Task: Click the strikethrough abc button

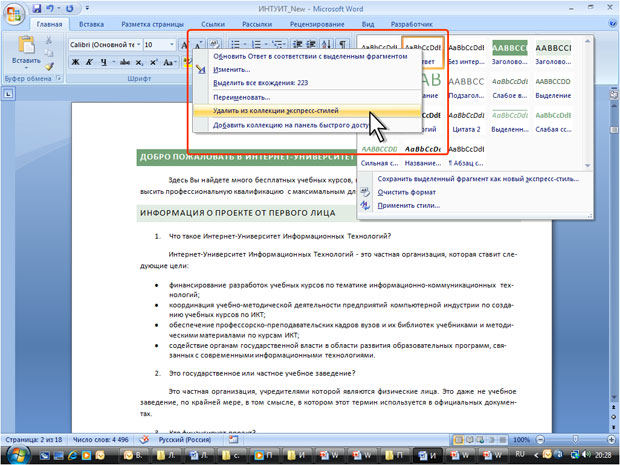Action: pos(123,63)
